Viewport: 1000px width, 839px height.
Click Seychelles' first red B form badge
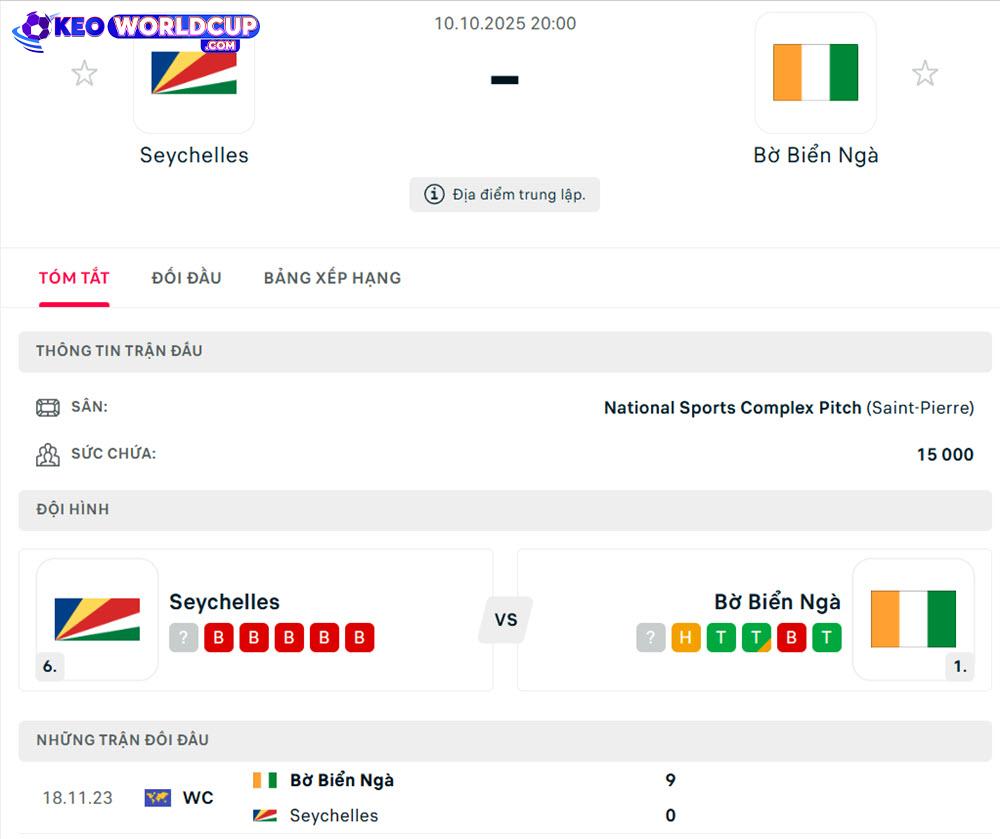[x=219, y=638]
